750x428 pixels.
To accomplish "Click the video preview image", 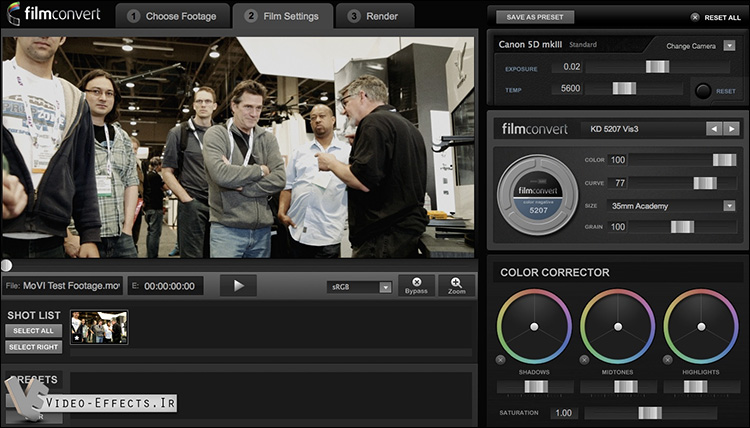I will [x=238, y=147].
